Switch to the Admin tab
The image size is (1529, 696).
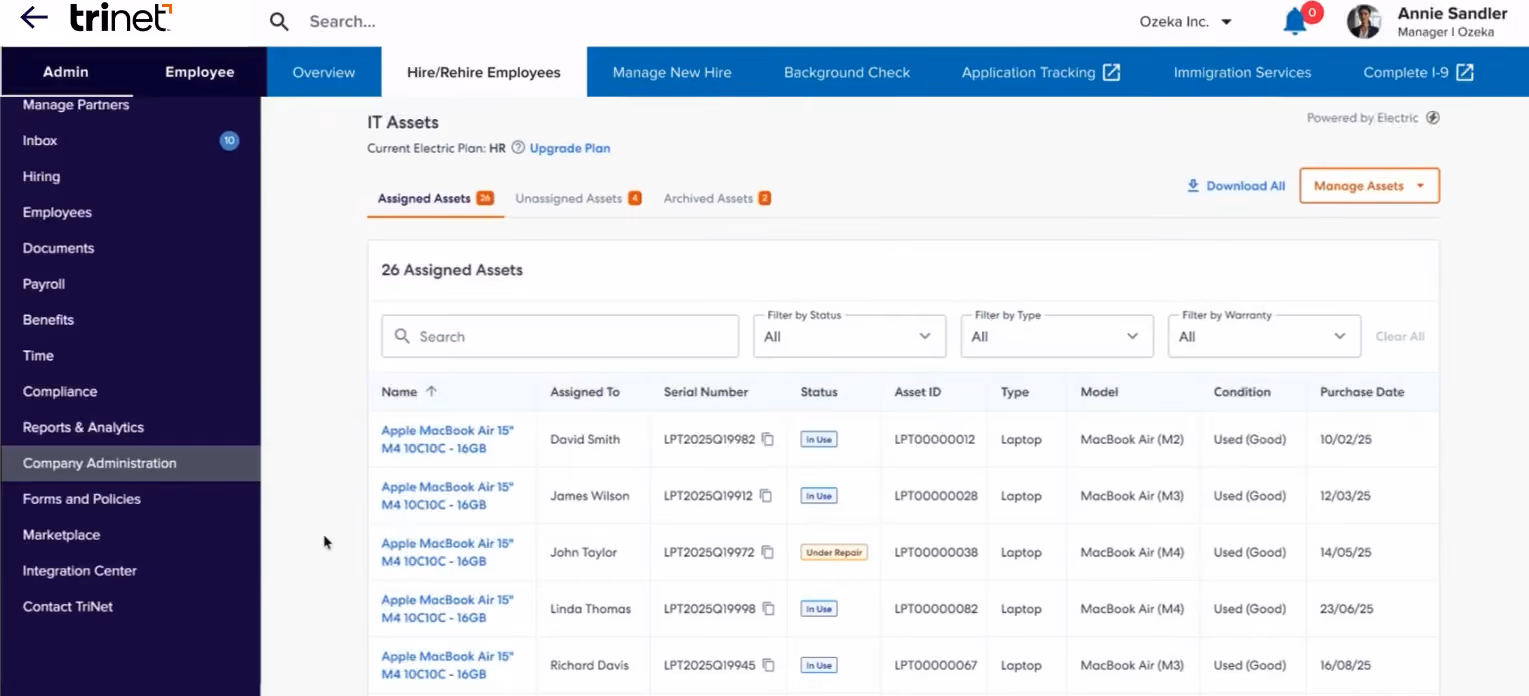66,72
